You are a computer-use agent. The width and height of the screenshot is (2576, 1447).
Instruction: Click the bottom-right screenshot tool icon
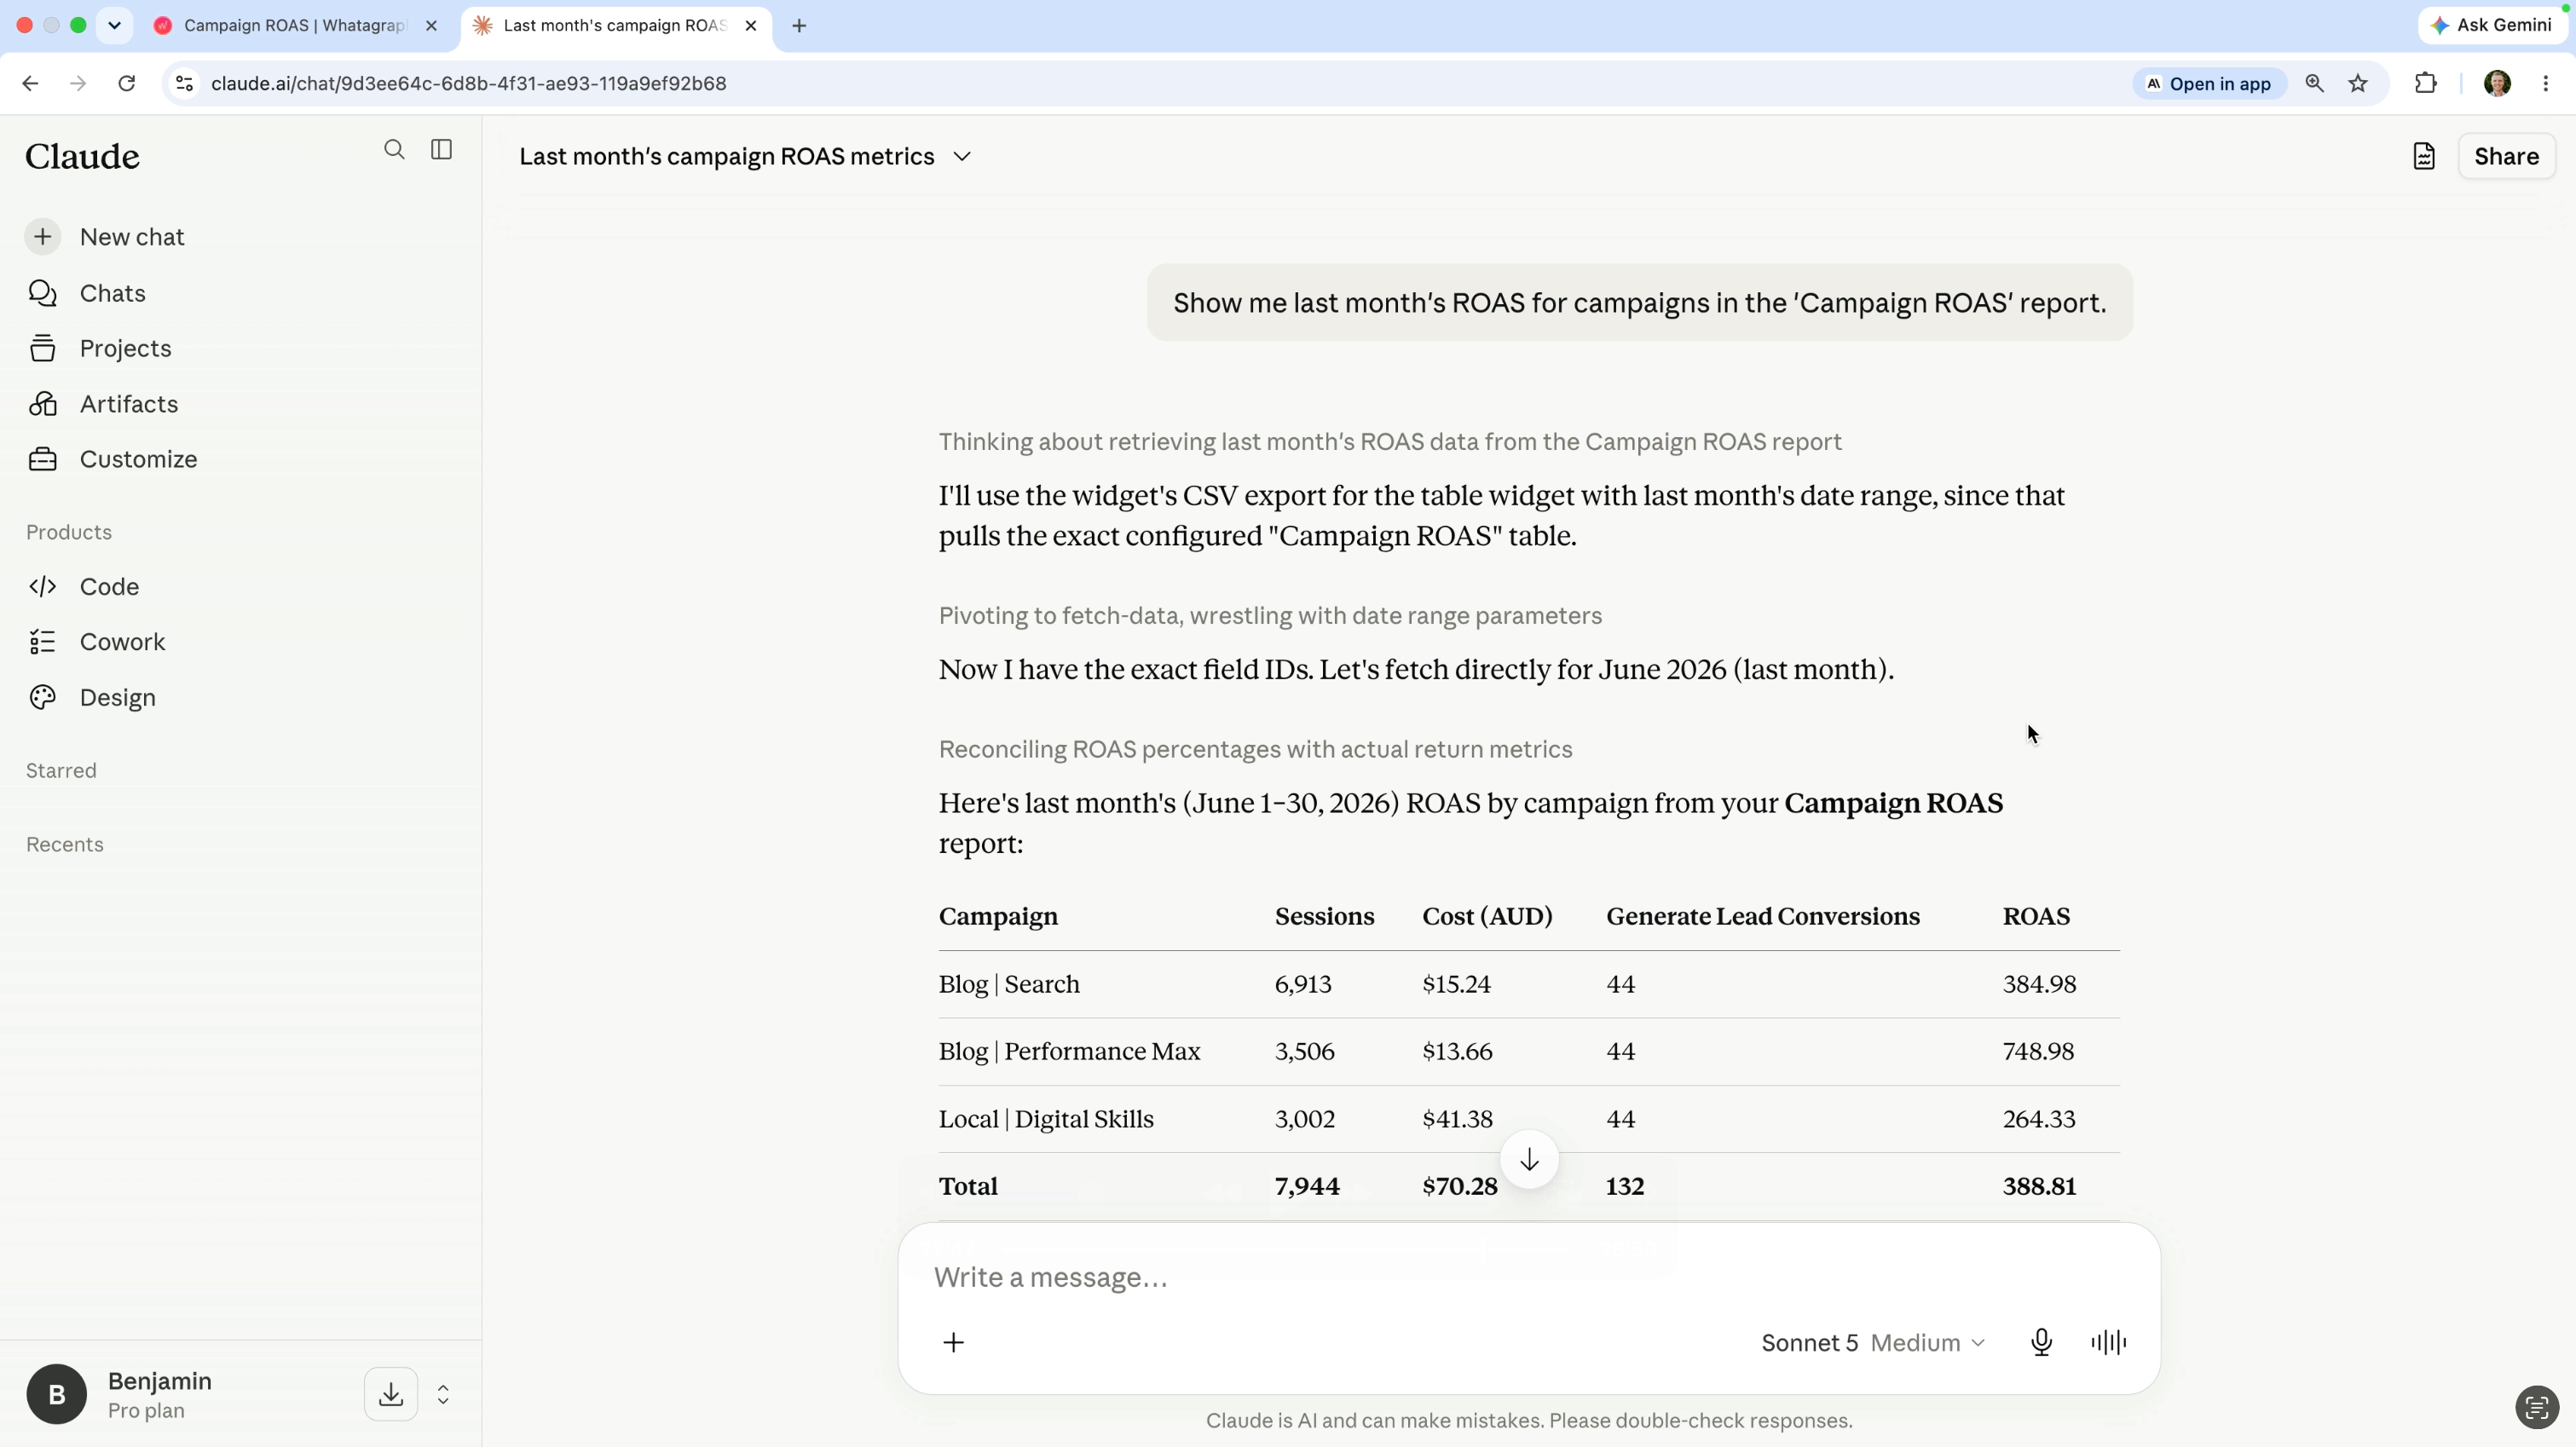click(x=2536, y=1408)
